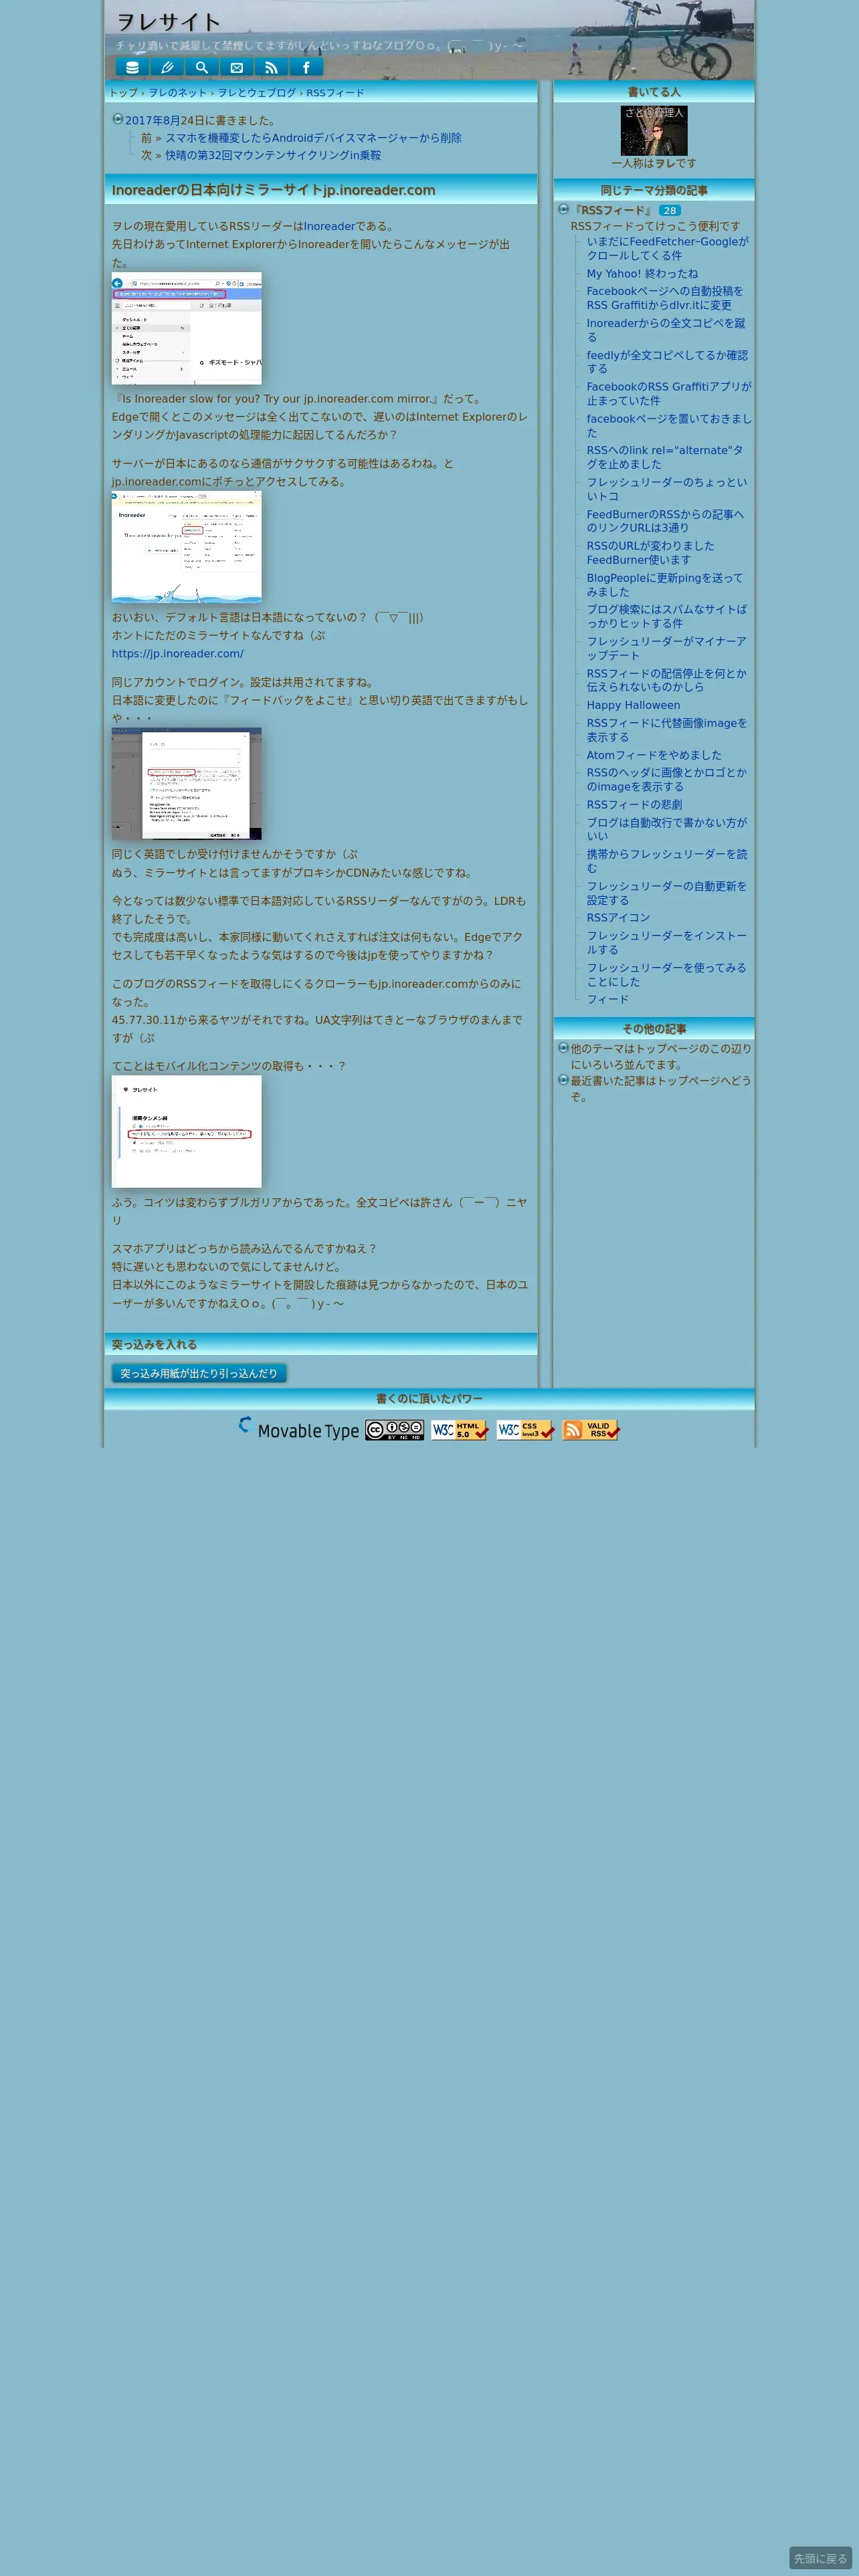
Task: Open facebookページを置いておきました article
Action: coord(668,425)
